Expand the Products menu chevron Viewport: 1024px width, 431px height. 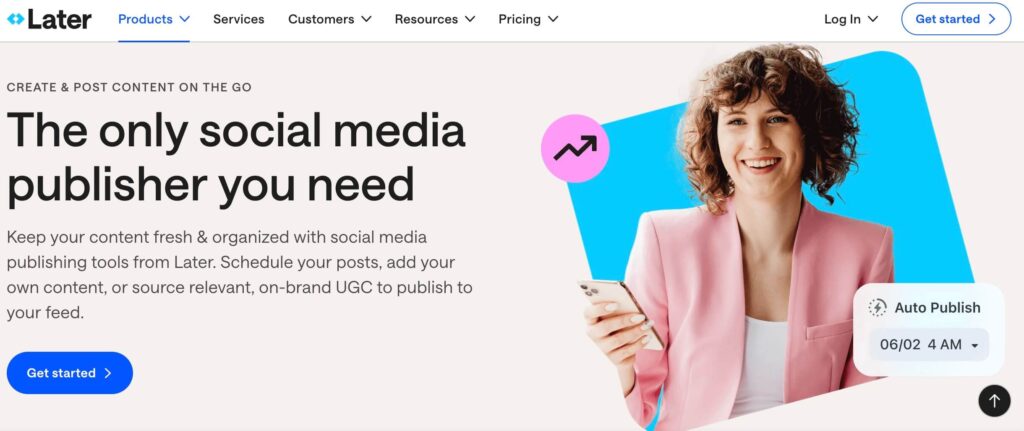pos(185,19)
